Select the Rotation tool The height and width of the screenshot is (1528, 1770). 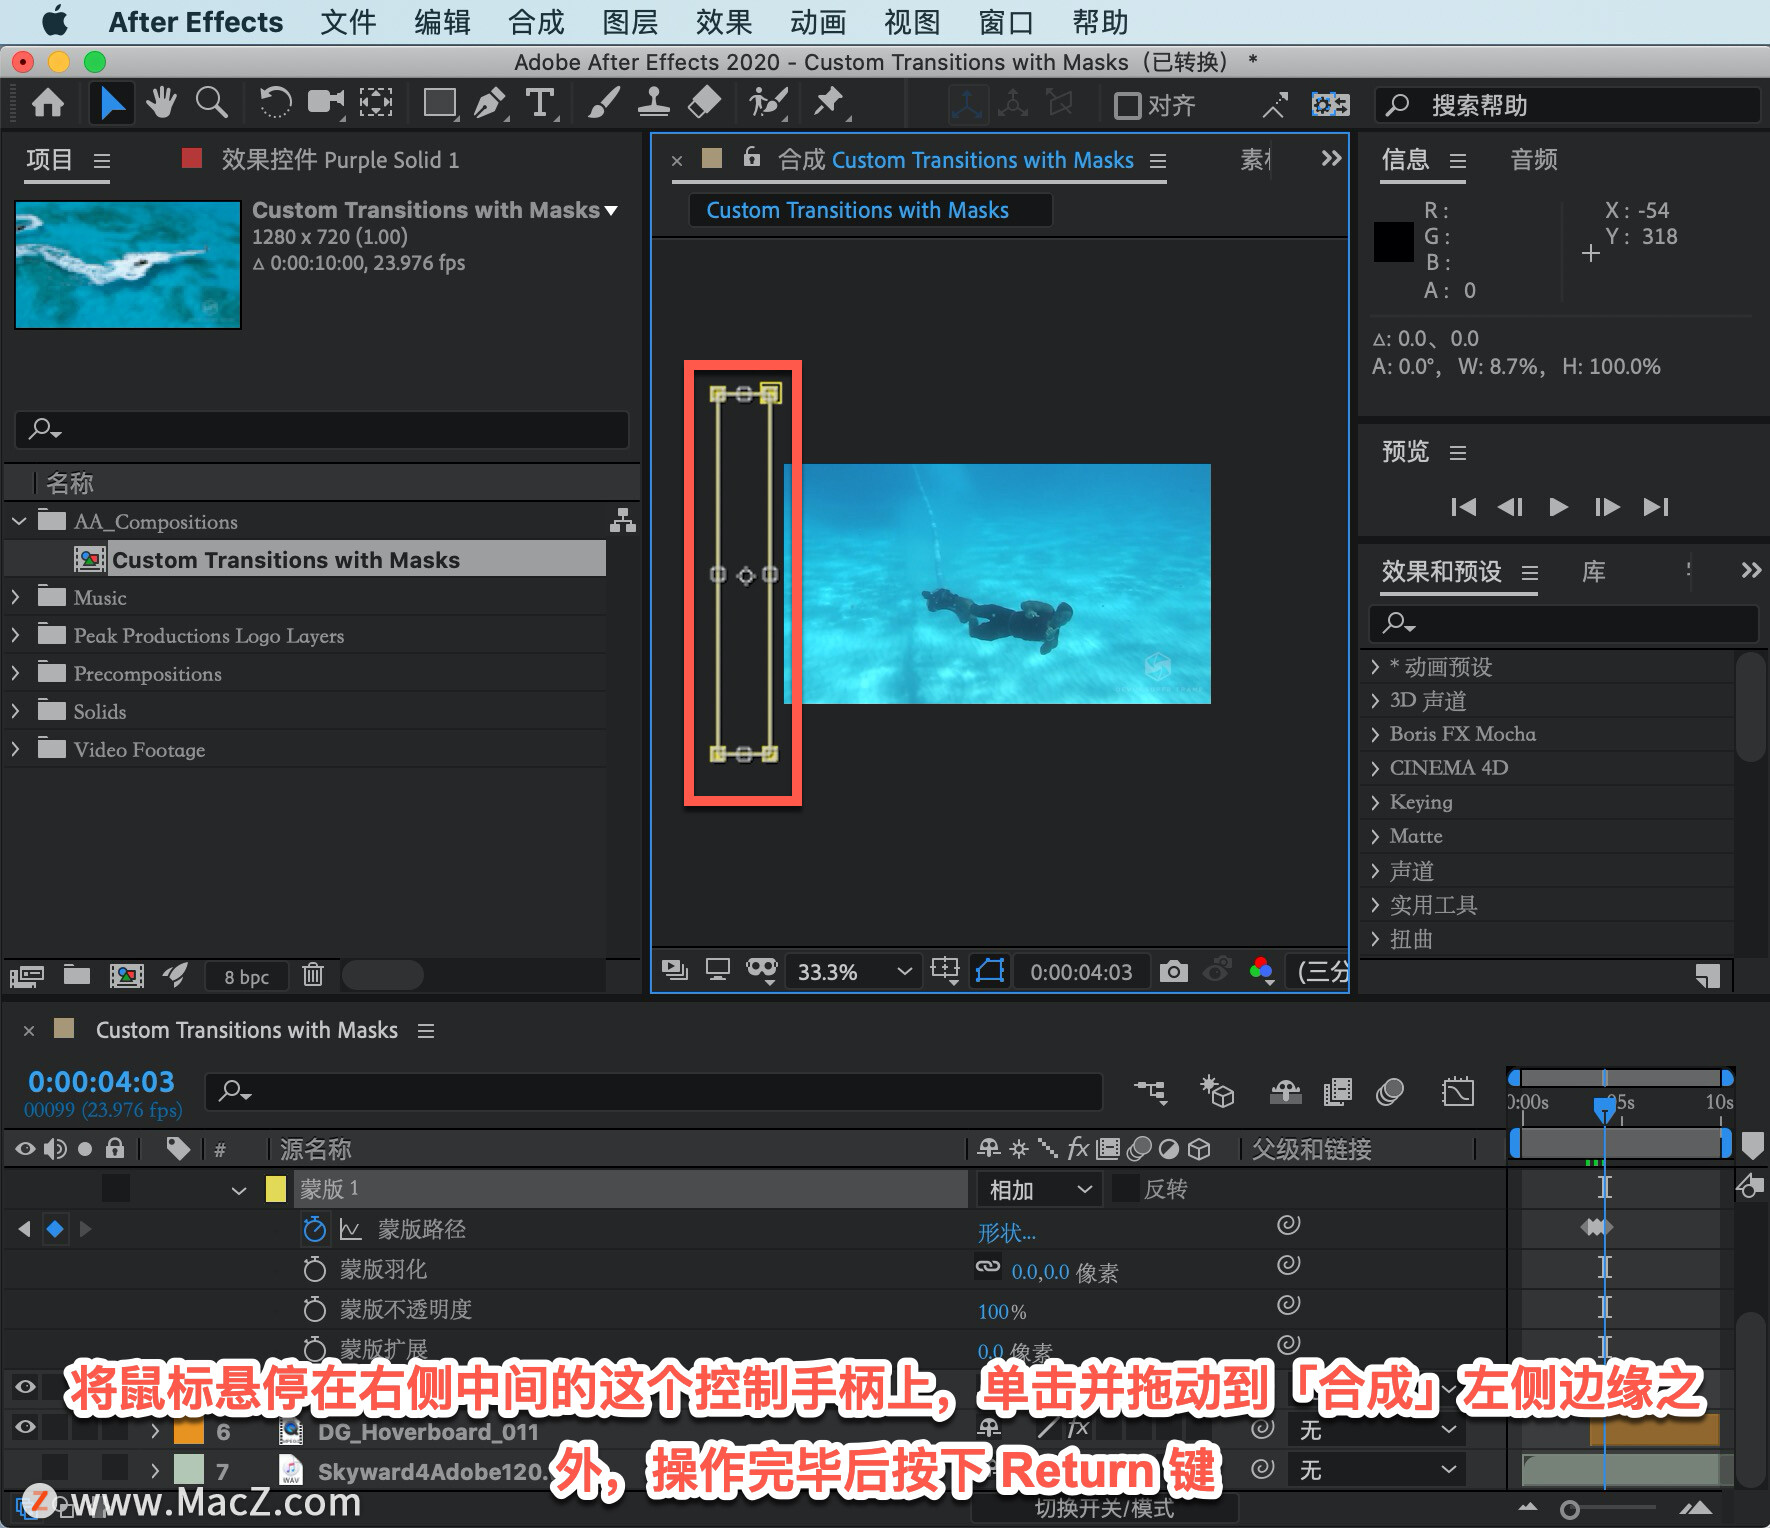(275, 103)
